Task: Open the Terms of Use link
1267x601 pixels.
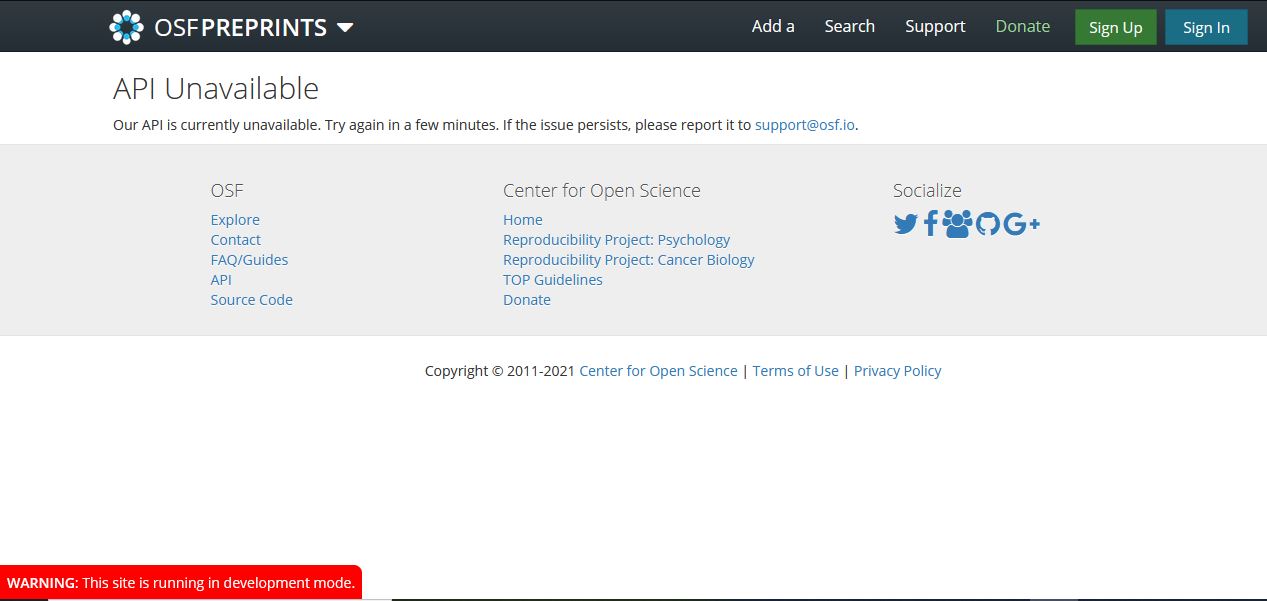Action: coord(796,371)
